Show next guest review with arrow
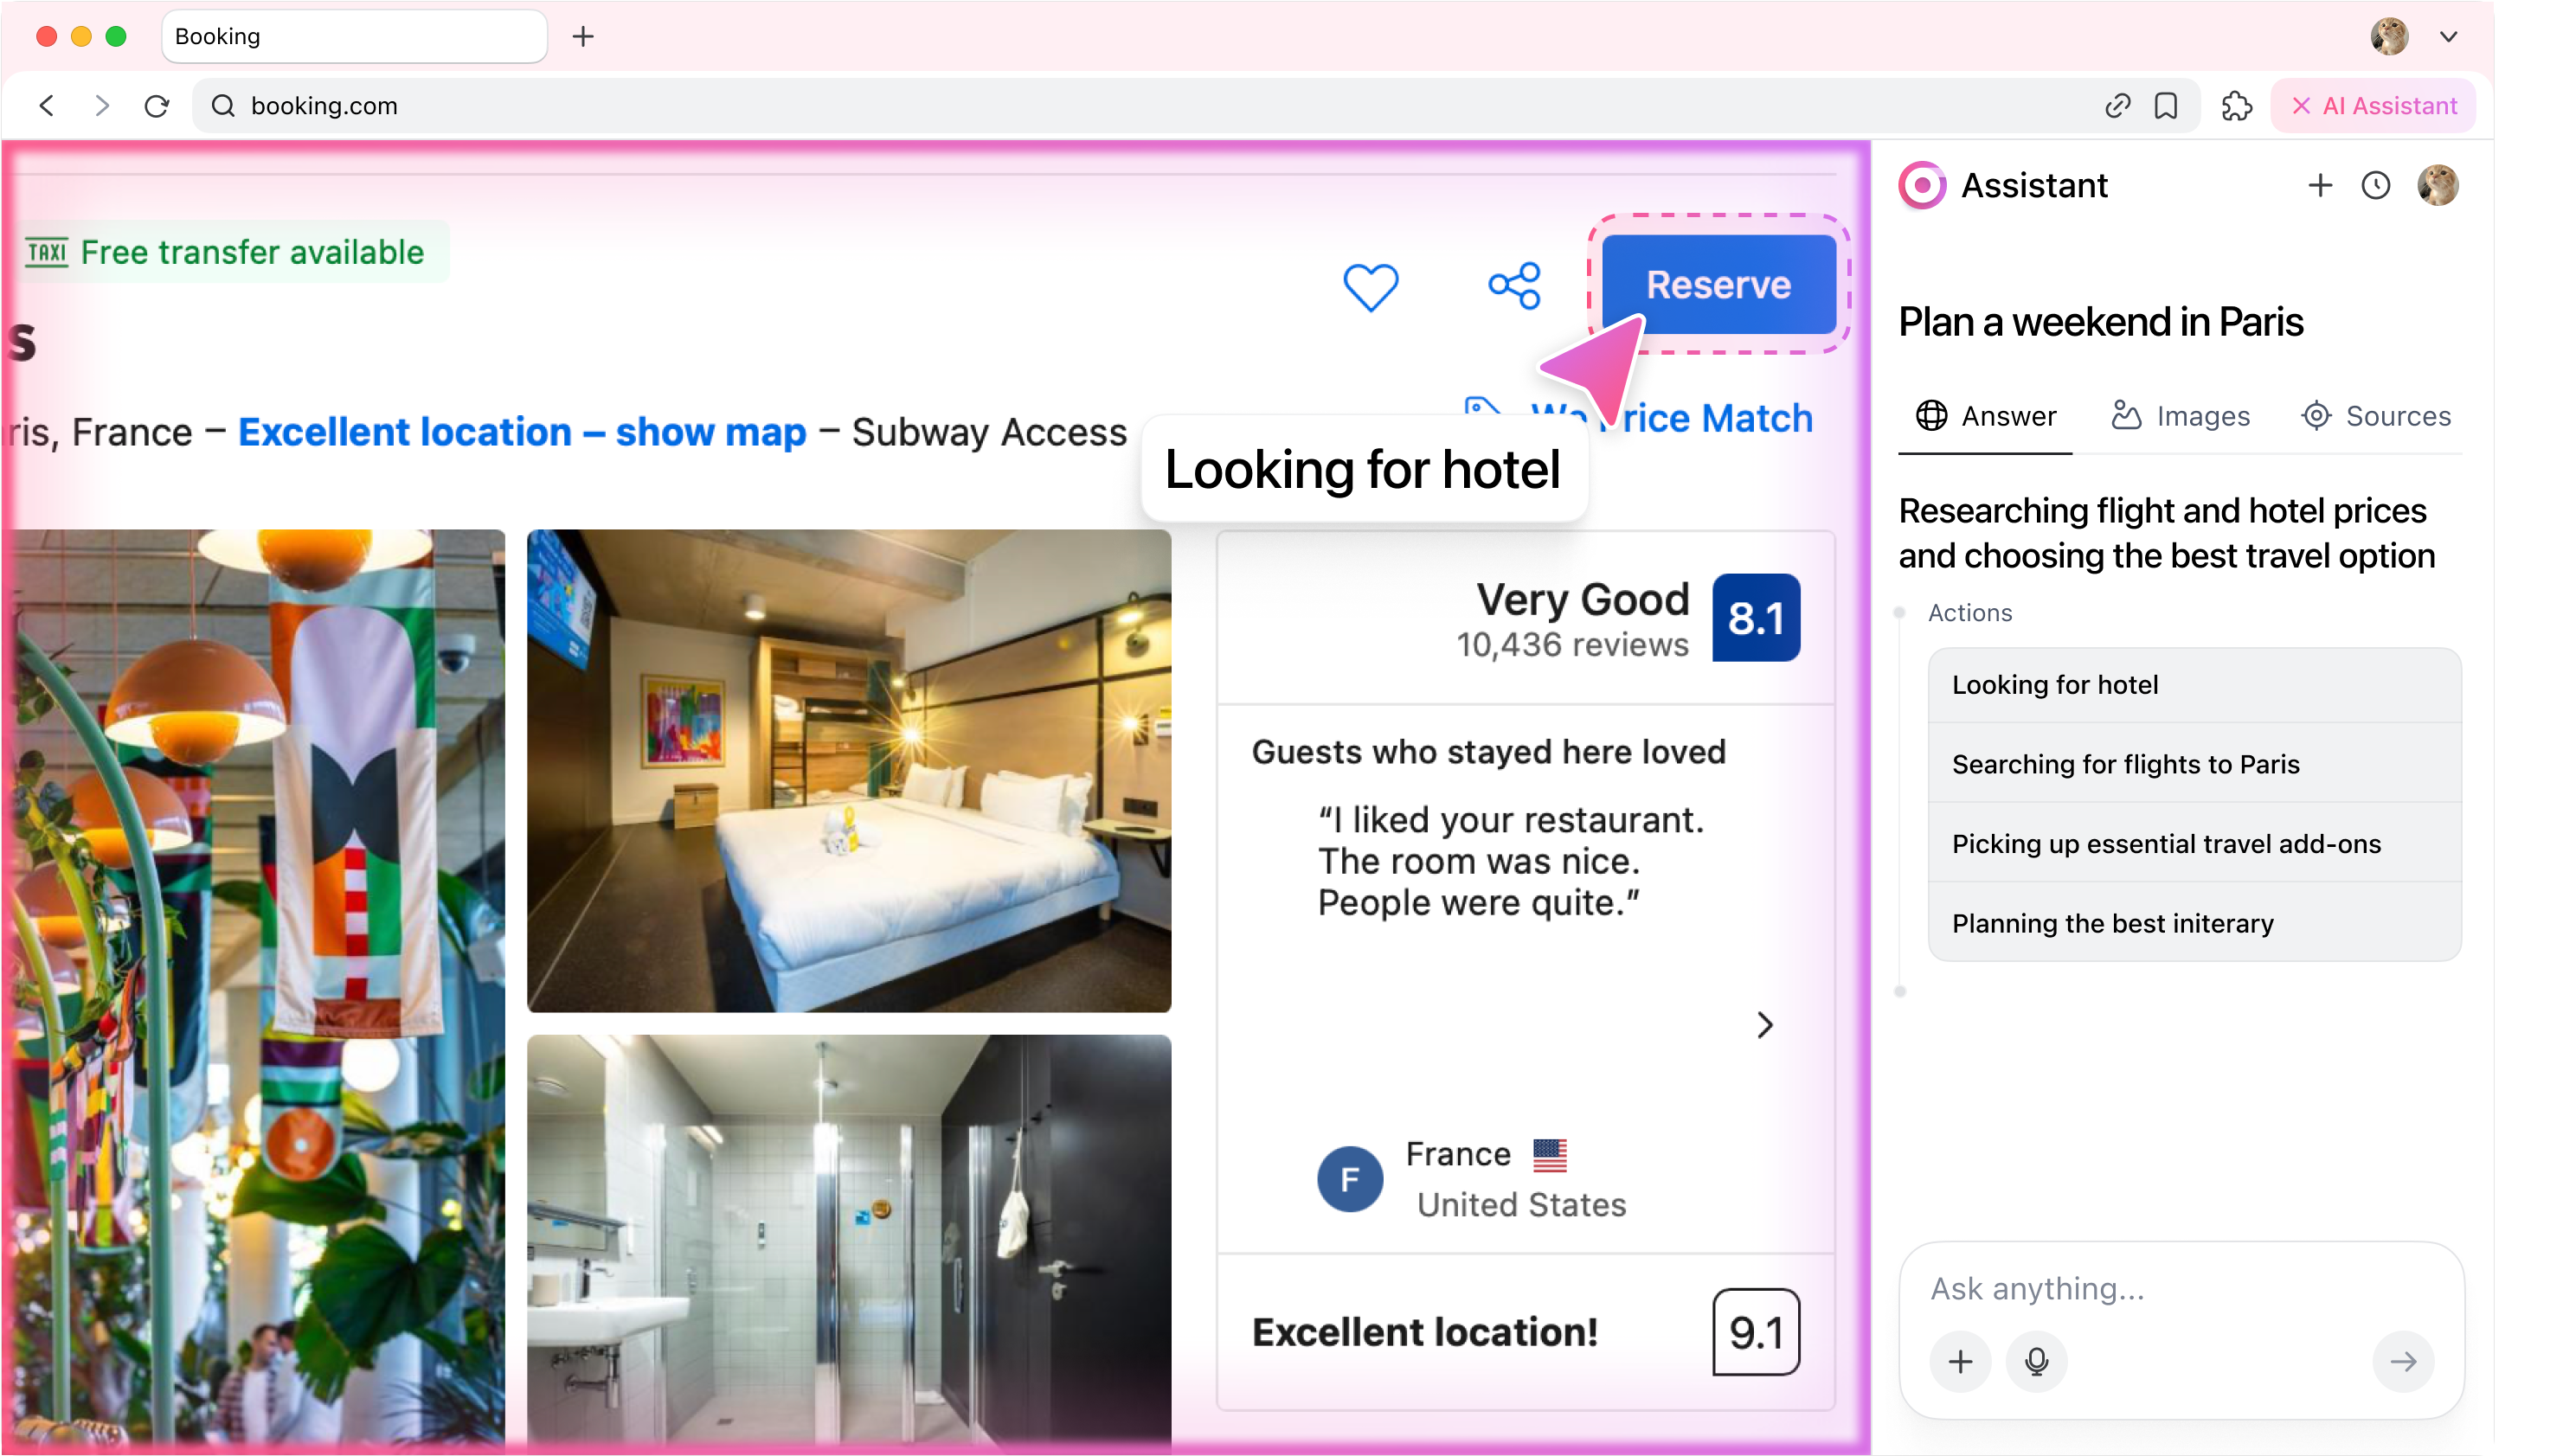Screen dimensions: 2563x1456 click(1765, 1025)
